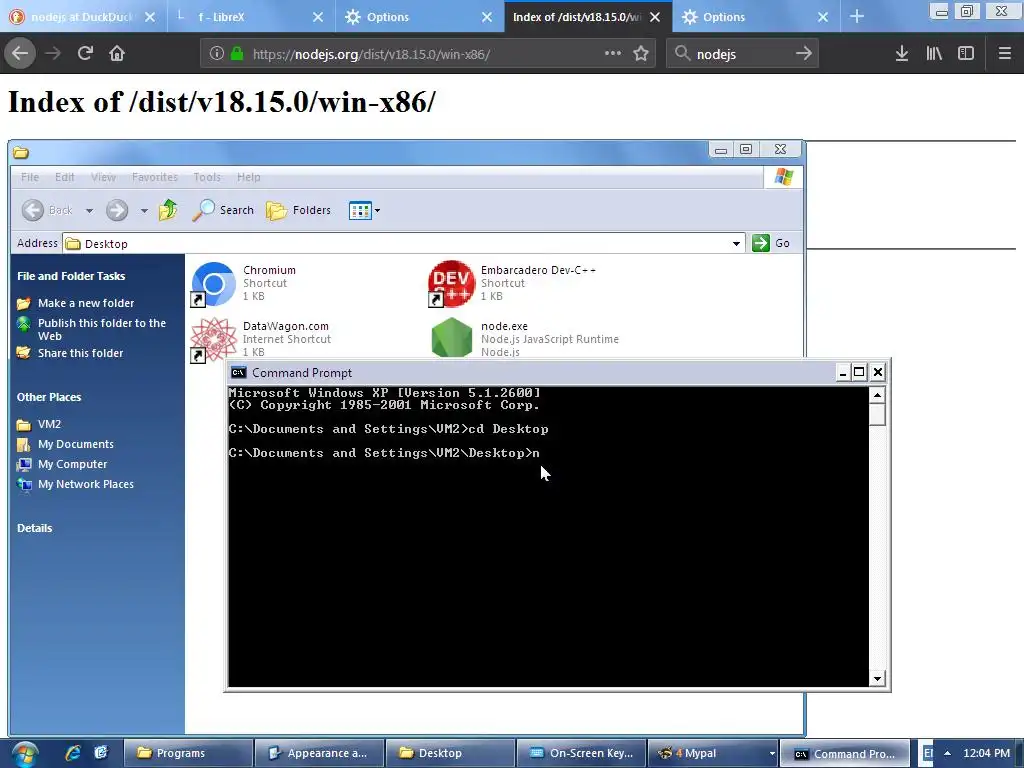The height and width of the screenshot is (768, 1024).
Task: Click the nodejs search field
Action: click(x=741, y=54)
